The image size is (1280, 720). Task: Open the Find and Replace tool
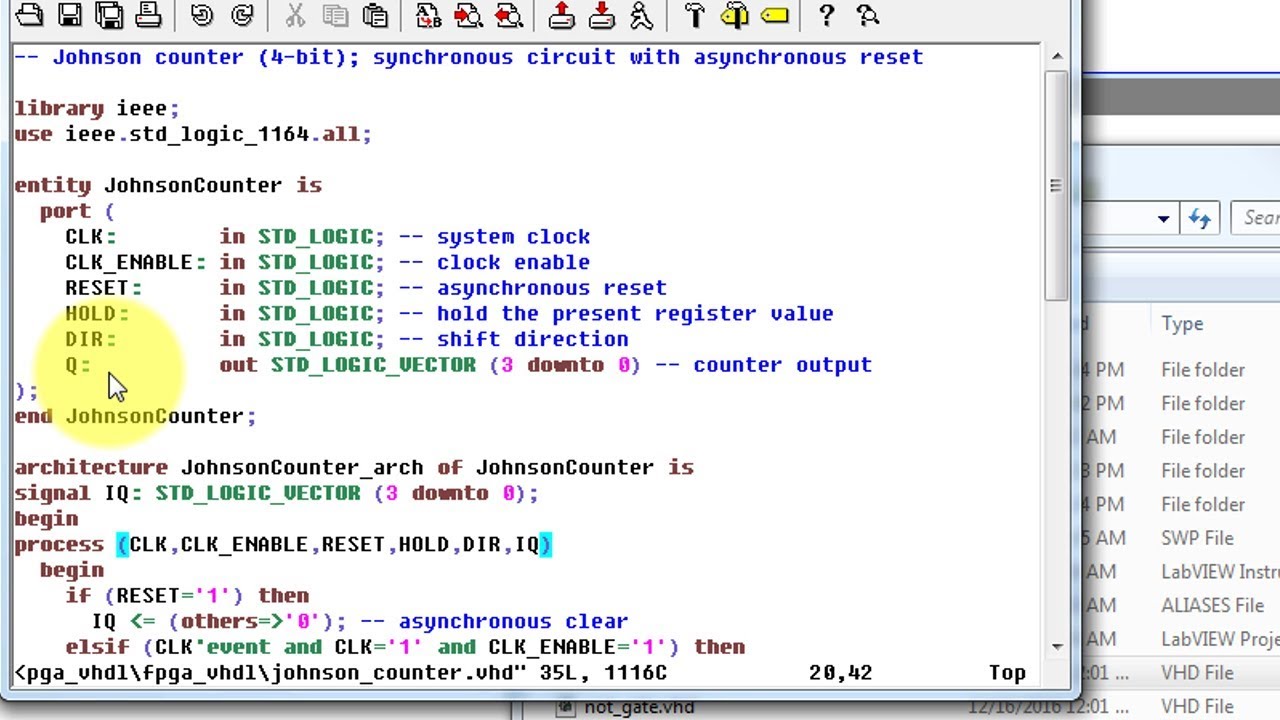[x=428, y=15]
